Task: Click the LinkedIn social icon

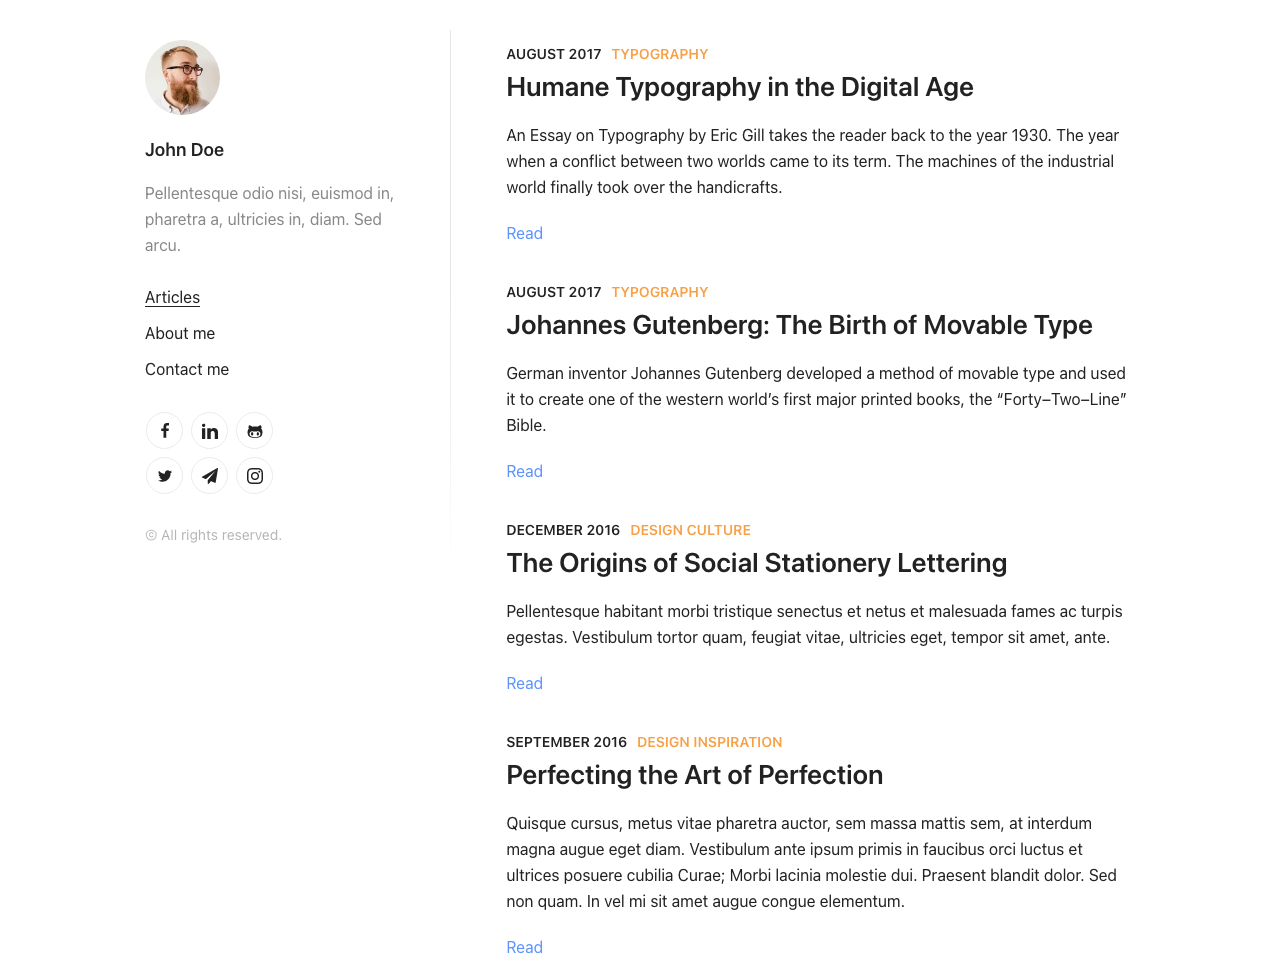Action: pos(210,431)
